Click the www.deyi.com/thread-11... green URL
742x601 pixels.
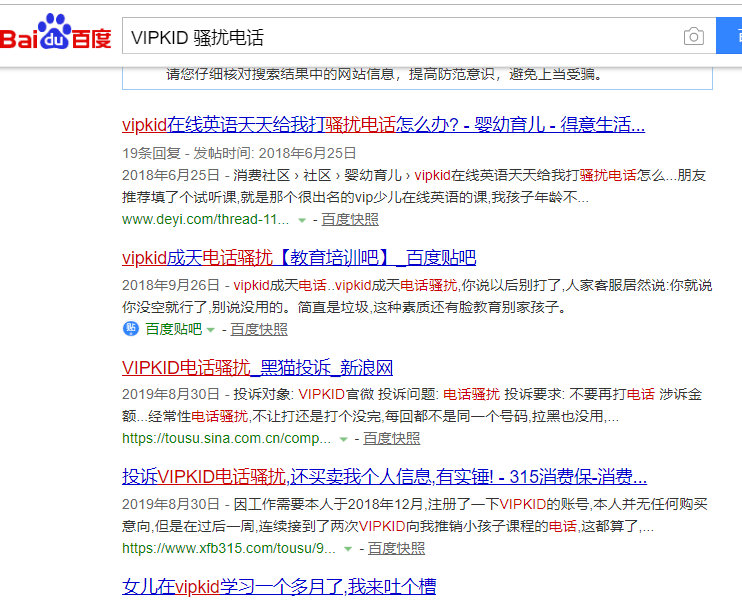point(205,220)
